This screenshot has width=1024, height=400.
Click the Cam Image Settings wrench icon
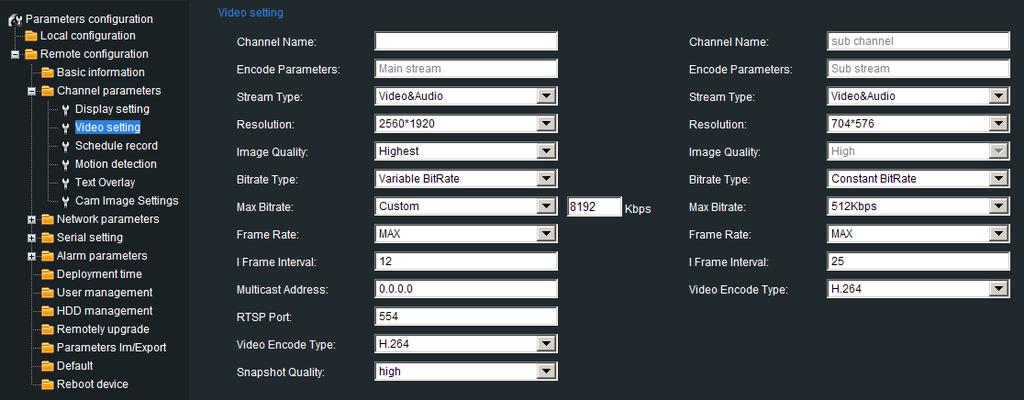coord(65,201)
